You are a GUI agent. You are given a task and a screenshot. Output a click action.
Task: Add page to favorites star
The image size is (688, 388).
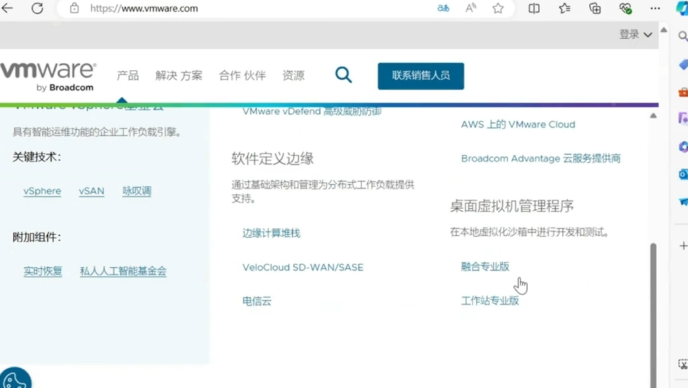[x=498, y=8]
